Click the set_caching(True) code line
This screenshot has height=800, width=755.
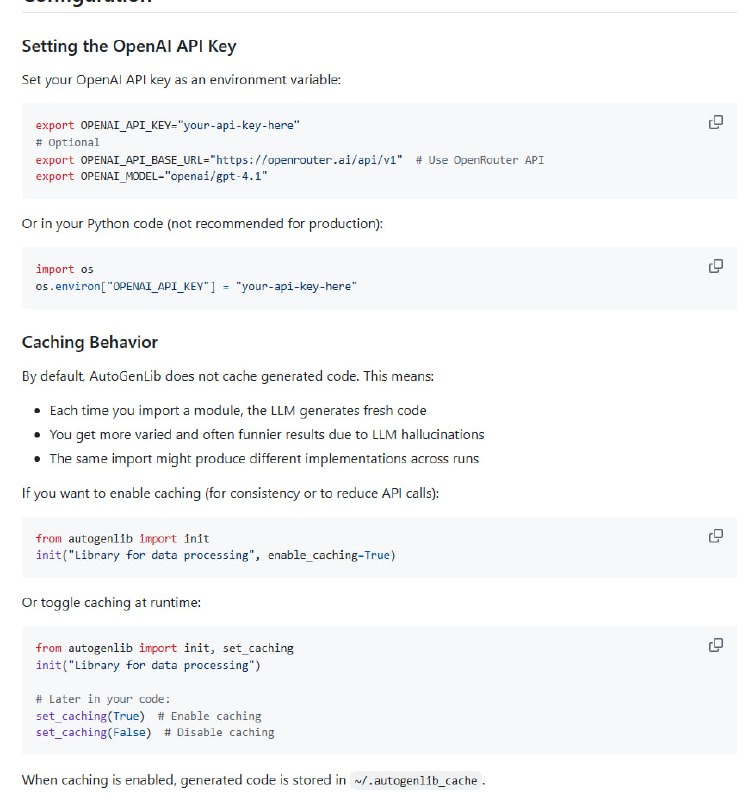[x=90, y=716]
